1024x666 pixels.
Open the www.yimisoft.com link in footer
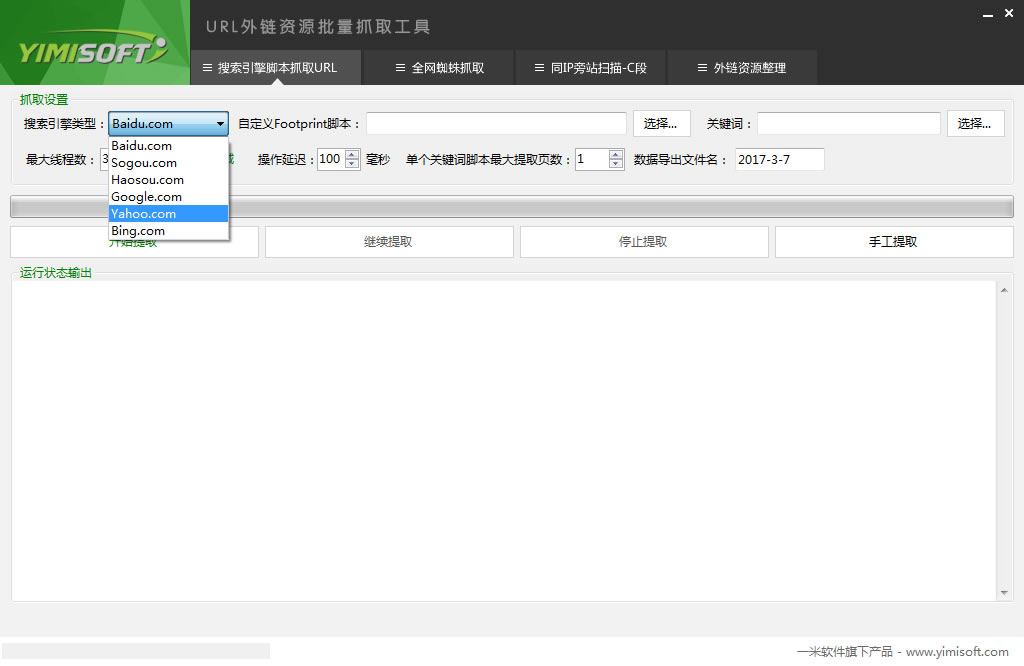click(957, 652)
